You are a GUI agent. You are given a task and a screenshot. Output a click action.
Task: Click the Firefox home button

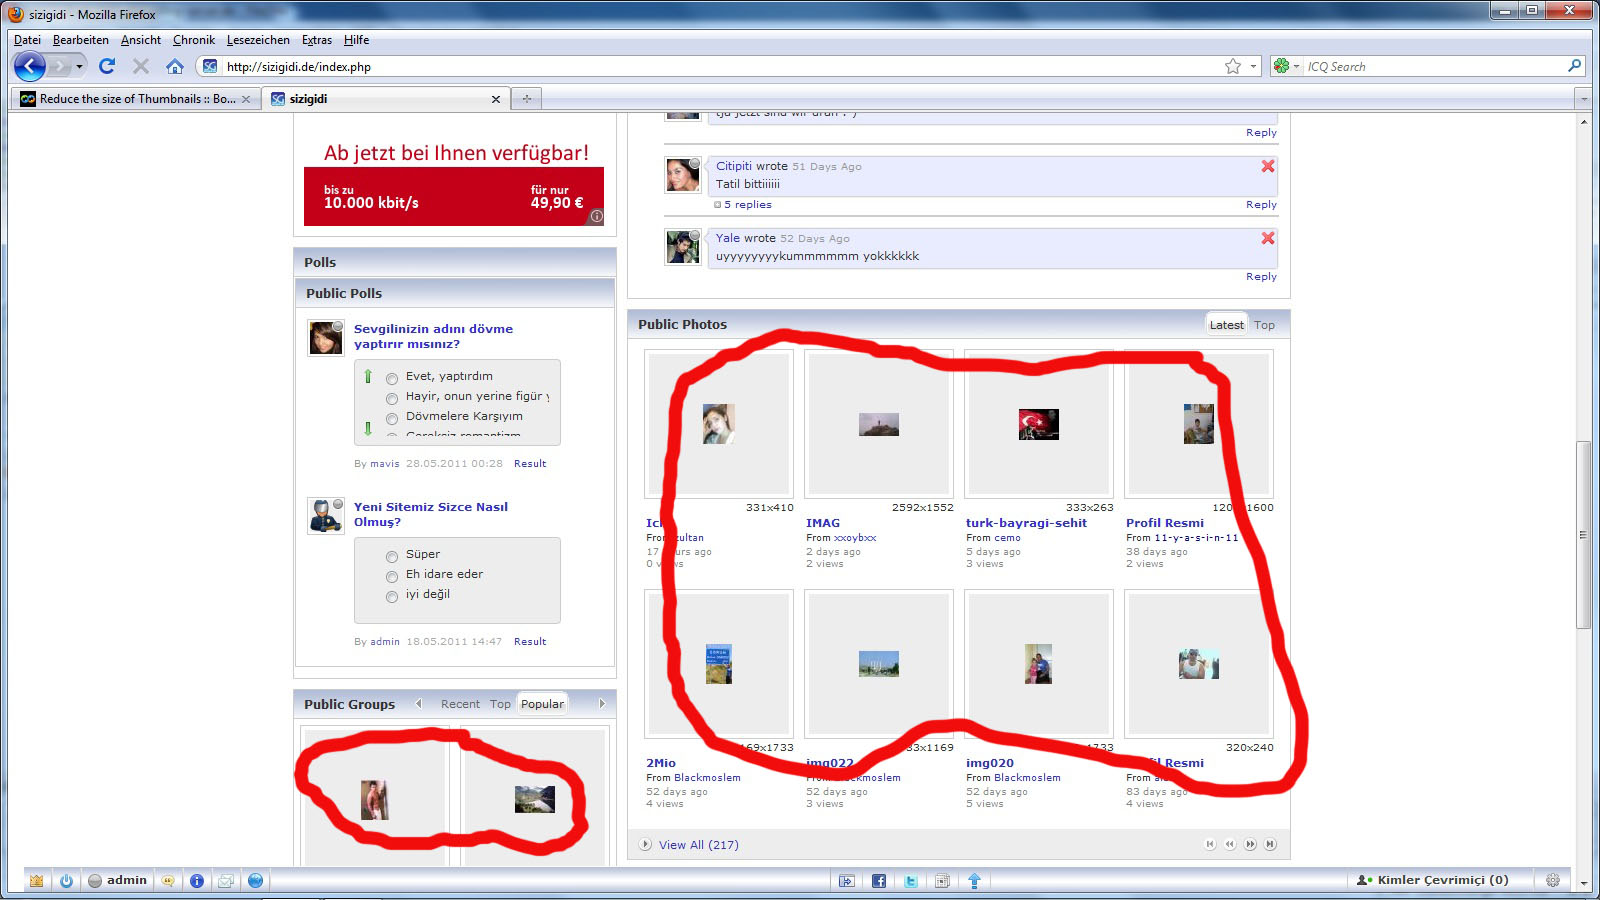point(175,67)
